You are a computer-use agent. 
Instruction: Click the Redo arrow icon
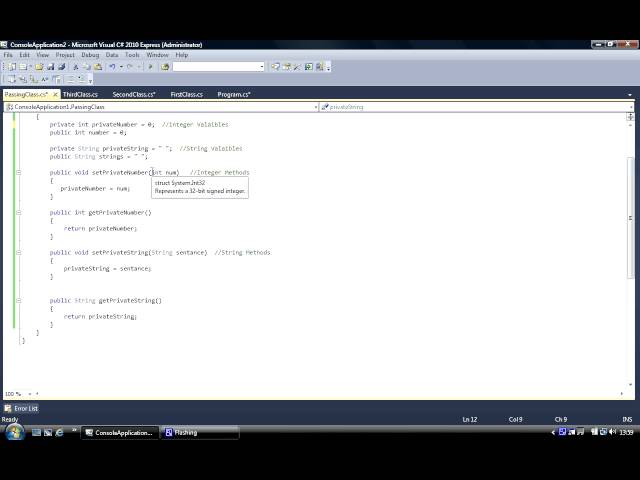pos(130,67)
